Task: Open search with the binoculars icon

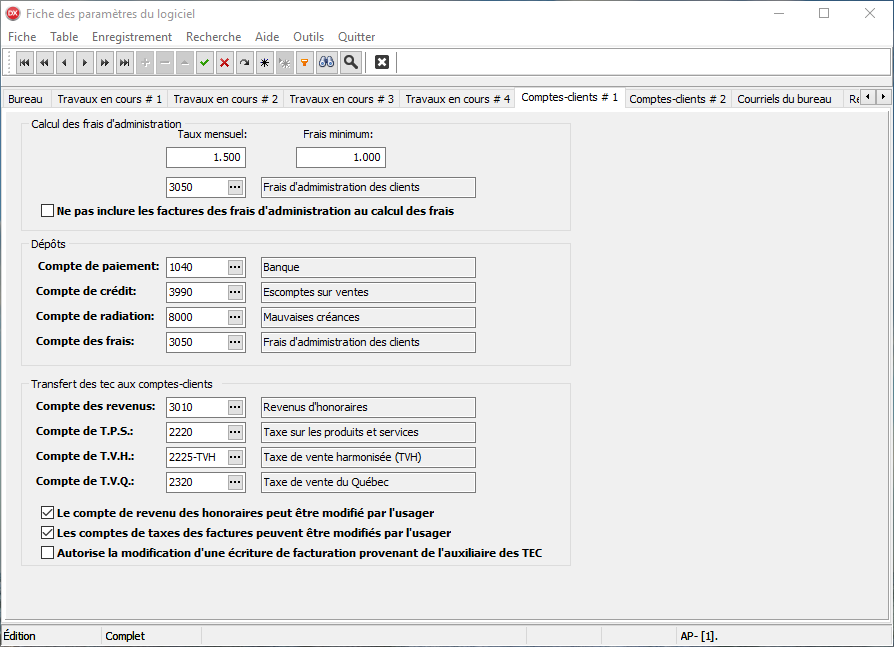Action: tap(327, 63)
